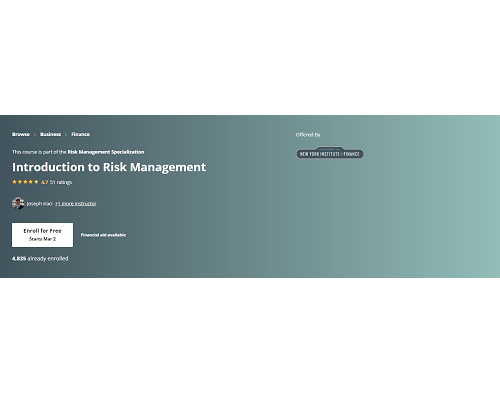This screenshot has width=500, height=400.
Task: Click the Joseph Hao instructor avatar
Action: pos(18,203)
